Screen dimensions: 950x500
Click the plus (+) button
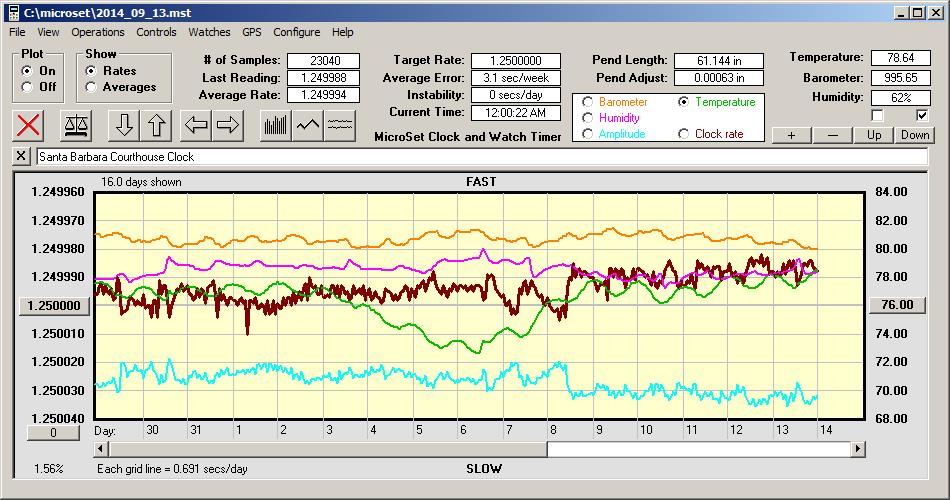tap(791, 135)
